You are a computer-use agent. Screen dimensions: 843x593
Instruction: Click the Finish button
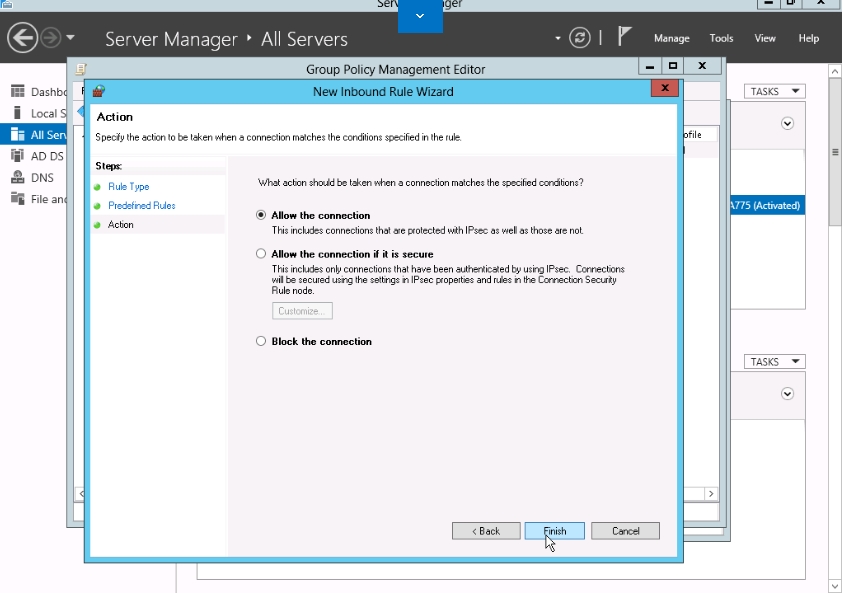tap(555, 531)
